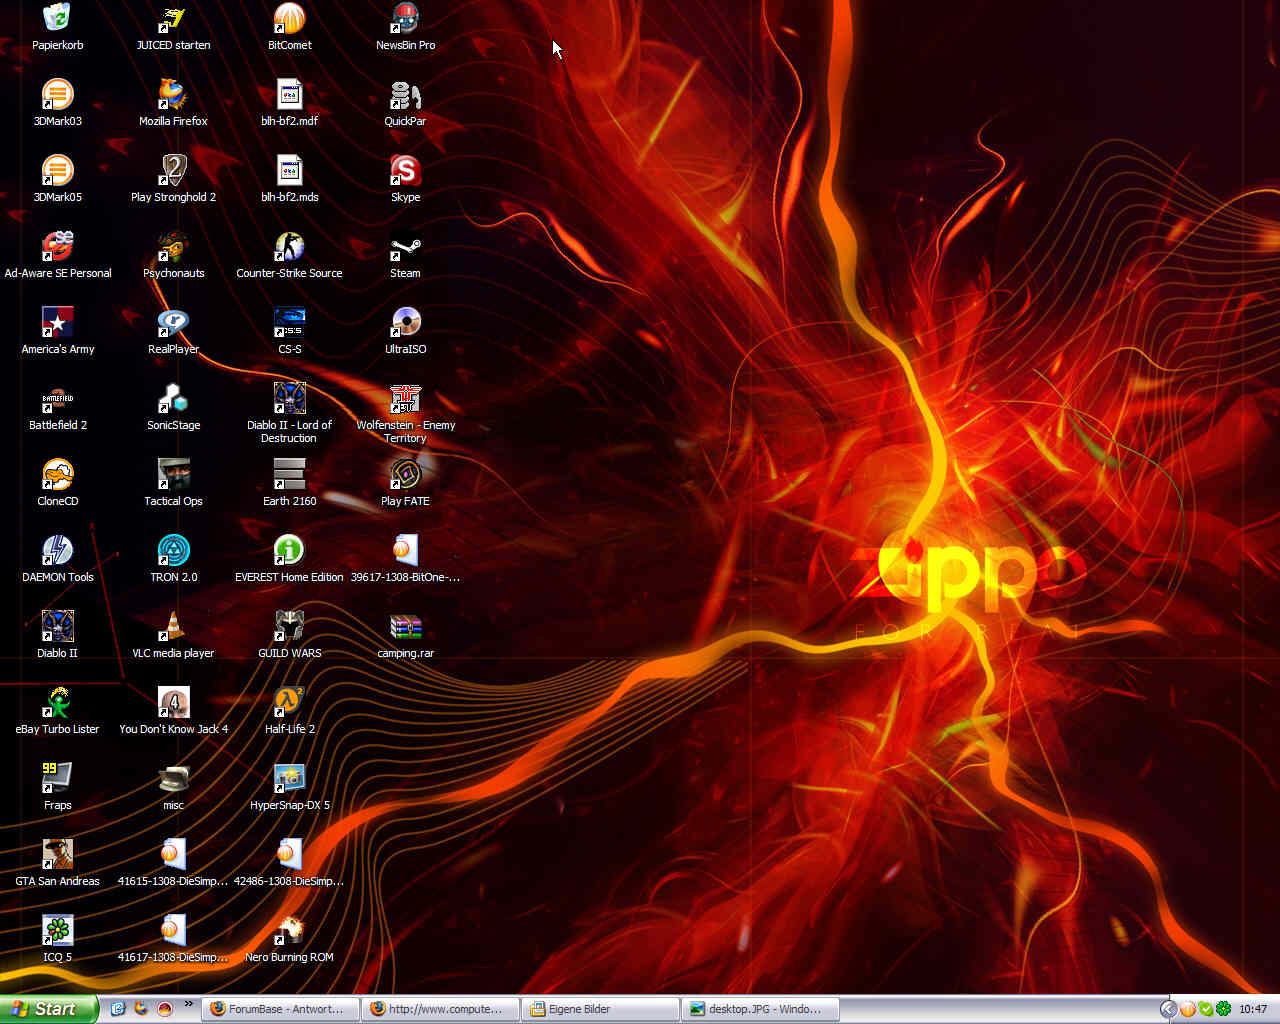Click the German flag quick launch icon
1280x1024 pixels.
click(x=165, y=1009)
